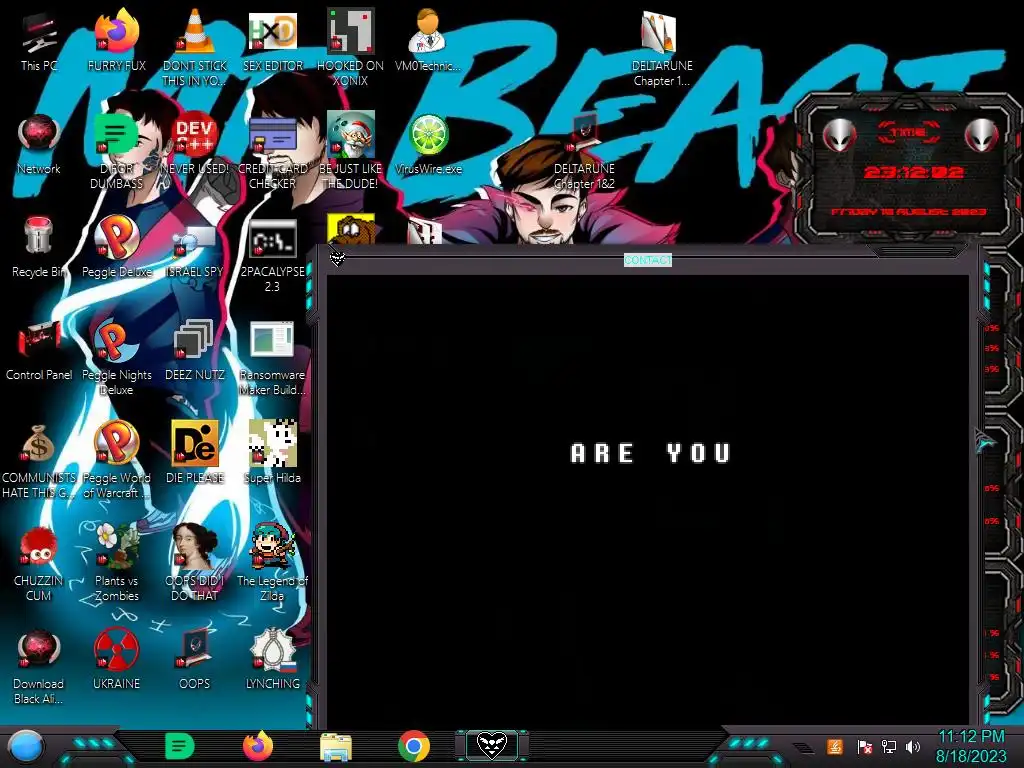
Task: Open the VM0Technic doctor icon
Action: click(428, 42)
